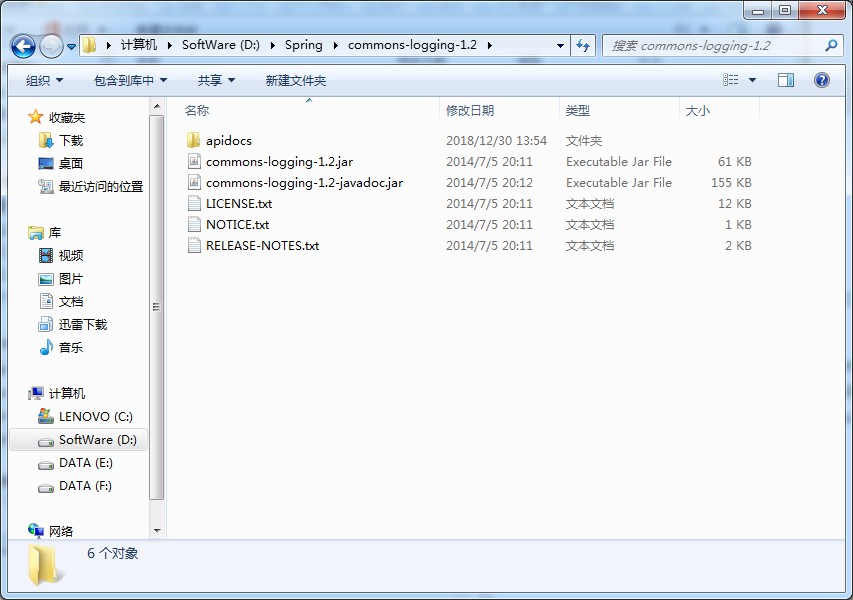Open DATA (E:) drive icon
853x600 pixels.
(46, 463)
